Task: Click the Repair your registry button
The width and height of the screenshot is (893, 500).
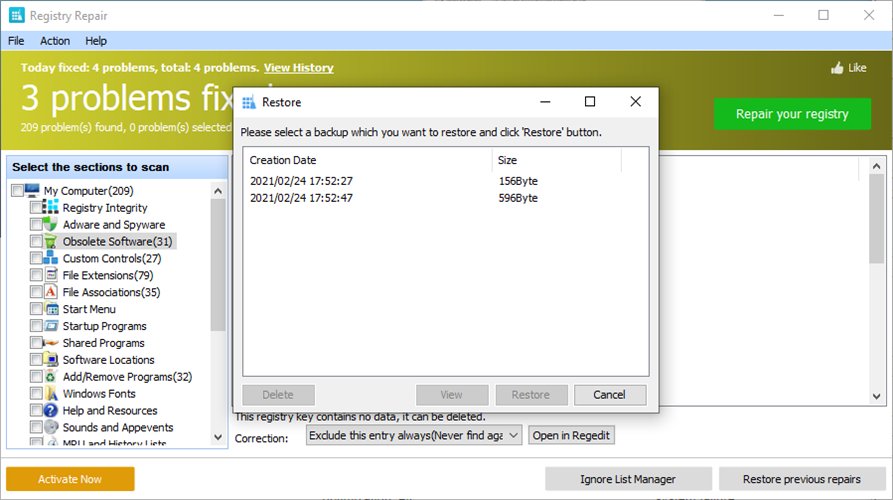Action: point(792,114)
